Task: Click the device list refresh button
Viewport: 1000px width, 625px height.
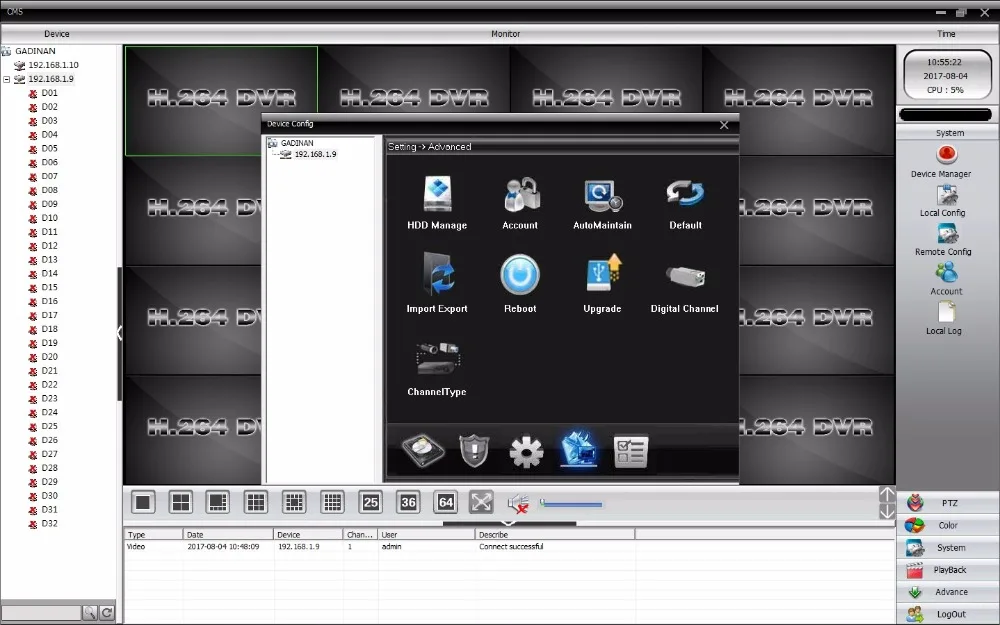Action: tap(107, 613)
